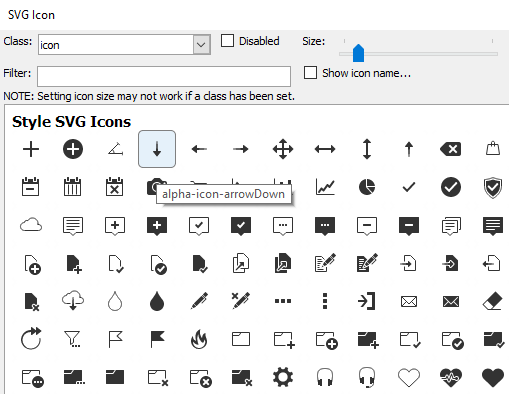
Task: Select the pie chart icon
Action: click(367, 187)
